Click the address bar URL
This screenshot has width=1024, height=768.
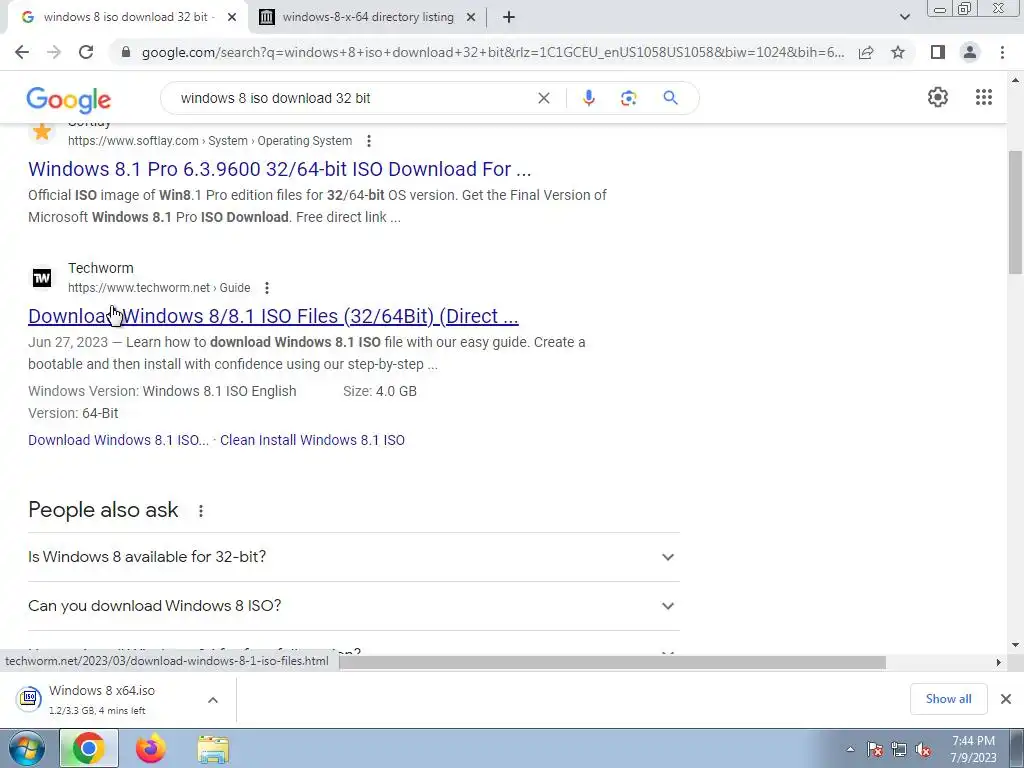(x=493, y=52)
